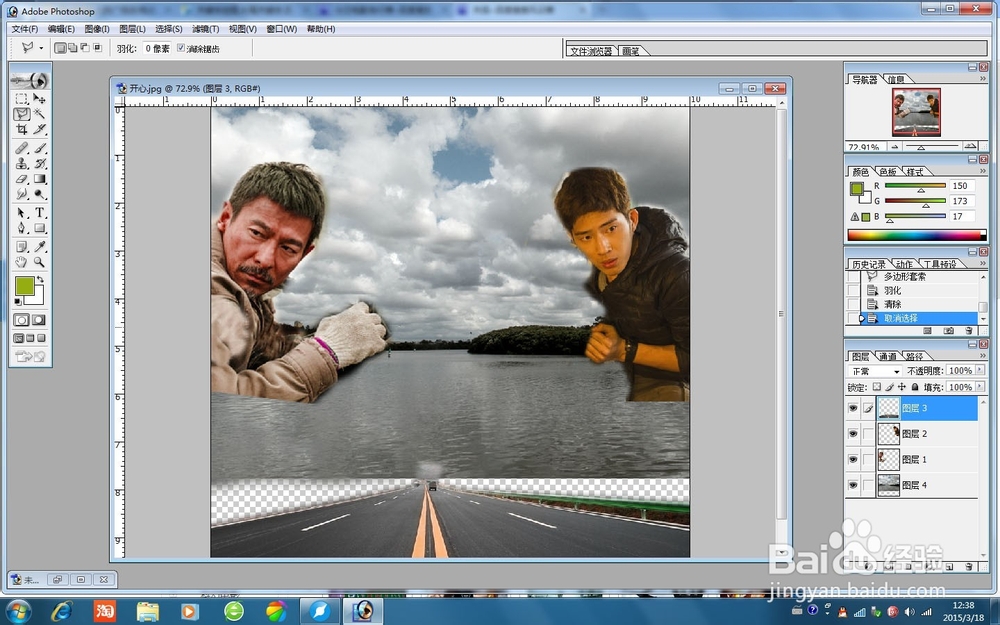Select the Polygonal Lasso tool in toolbox
Viewport: 1000px width, 625px height.
22,114
